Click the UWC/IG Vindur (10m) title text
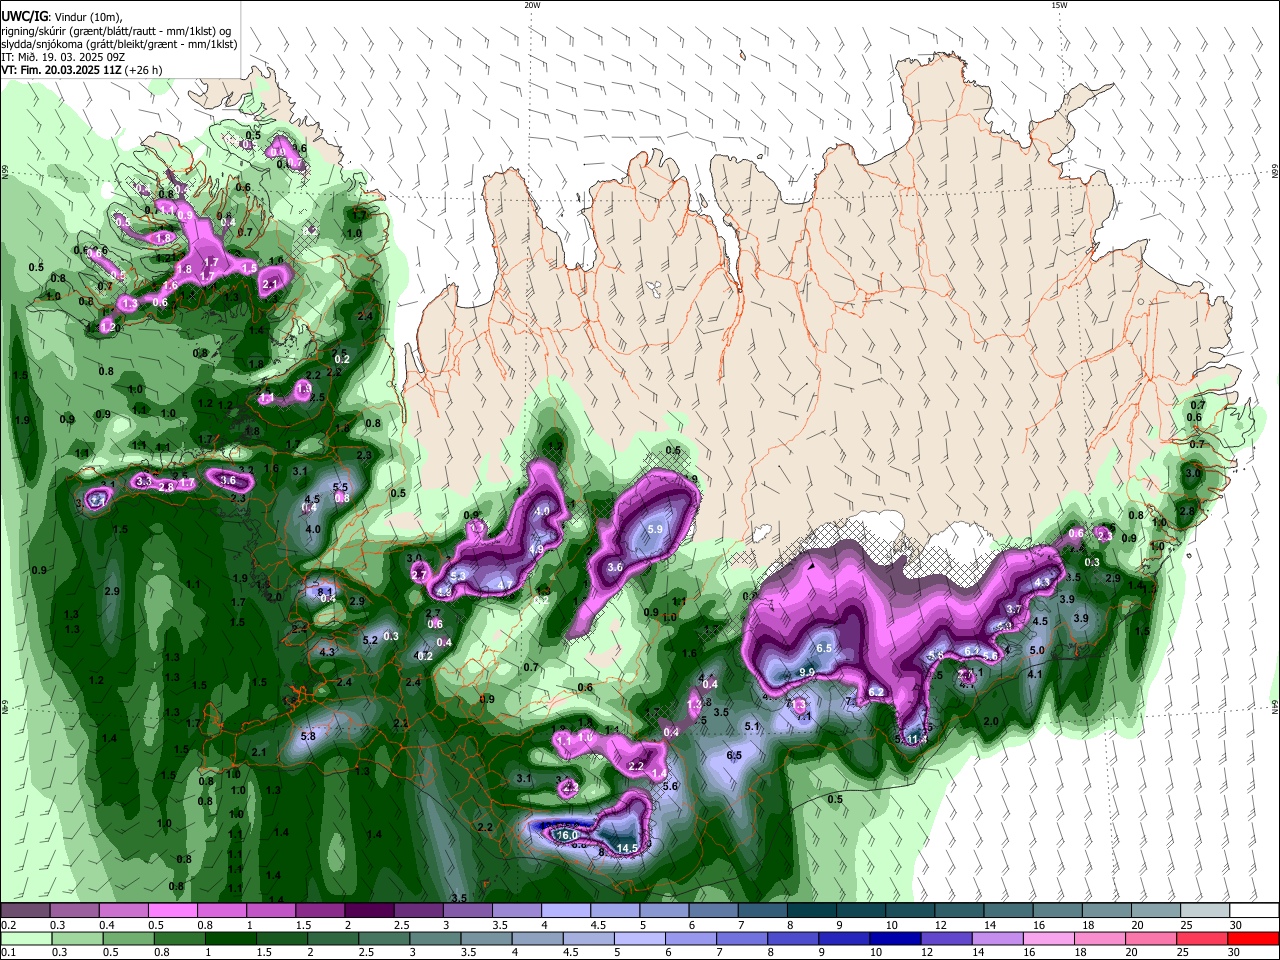The width and height of the screenshot is (1280, 960). point(62,17)
